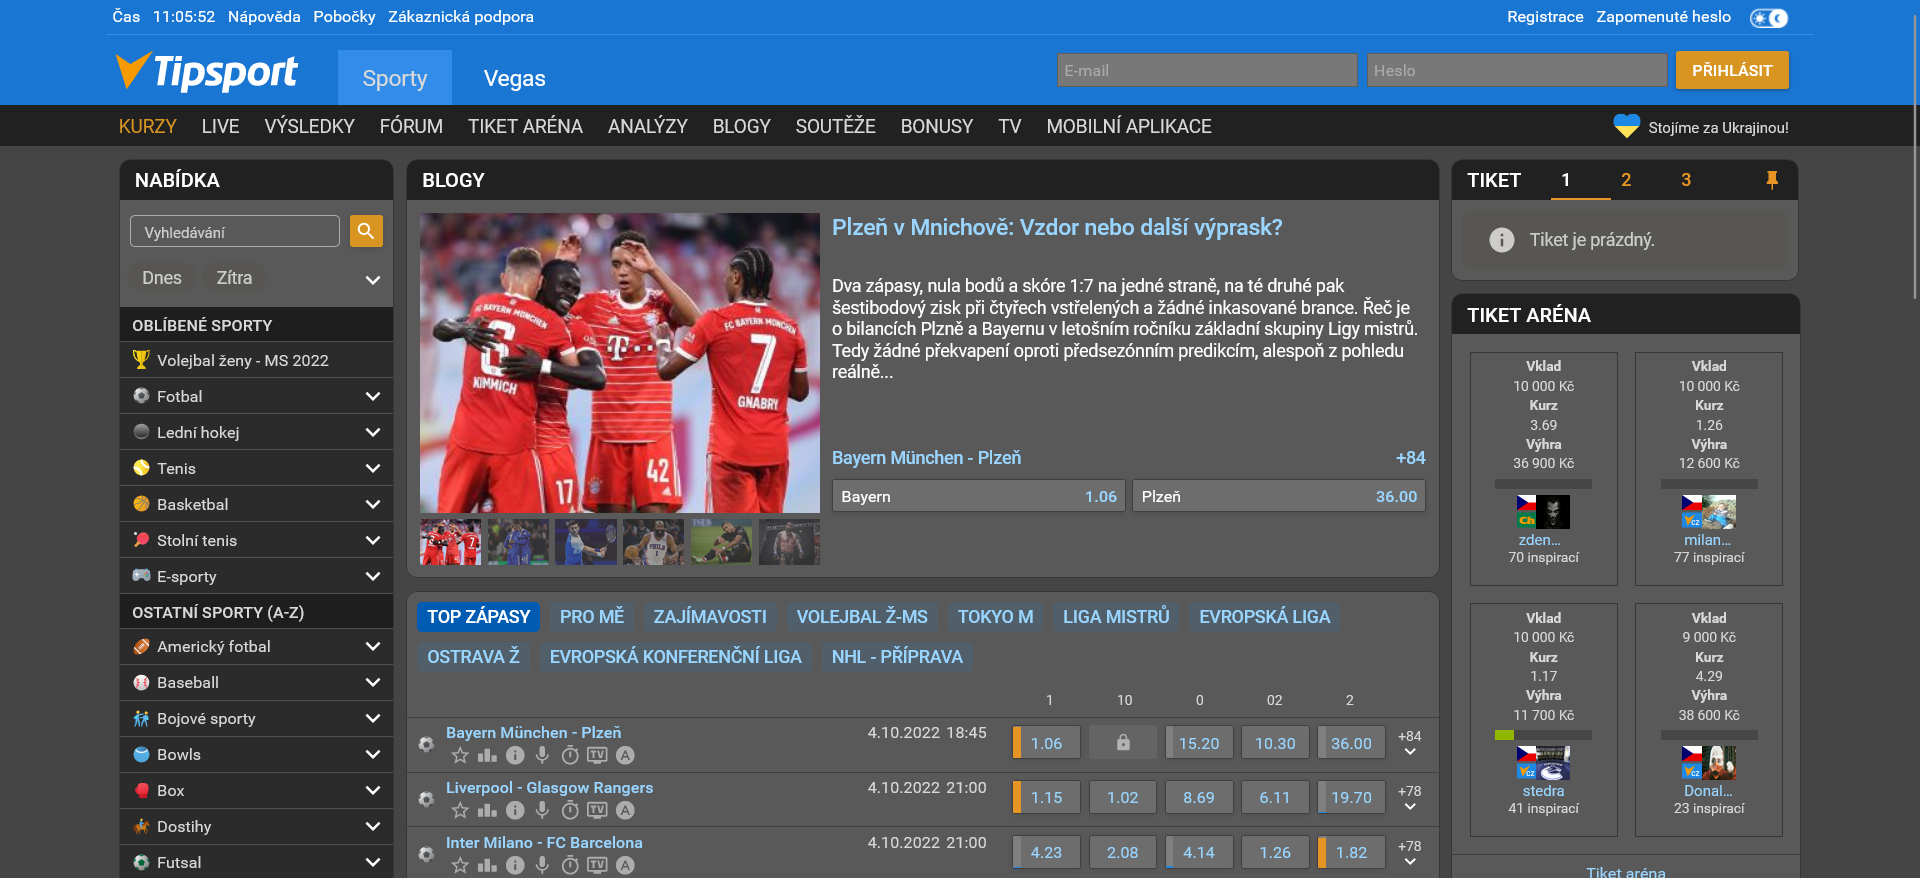Expand the Basketbal category
The height and width of the screenshot is (878, 1920).
[x=373, y=504]
